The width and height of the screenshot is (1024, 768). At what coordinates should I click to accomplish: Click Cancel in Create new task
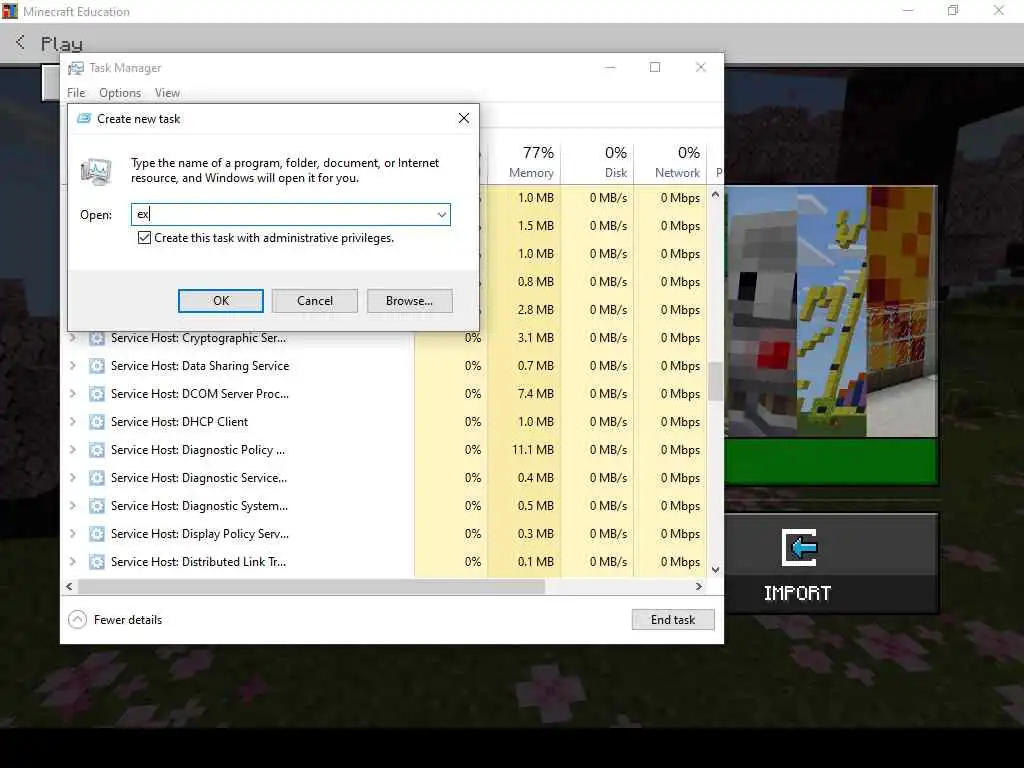(x=315, y=301)
